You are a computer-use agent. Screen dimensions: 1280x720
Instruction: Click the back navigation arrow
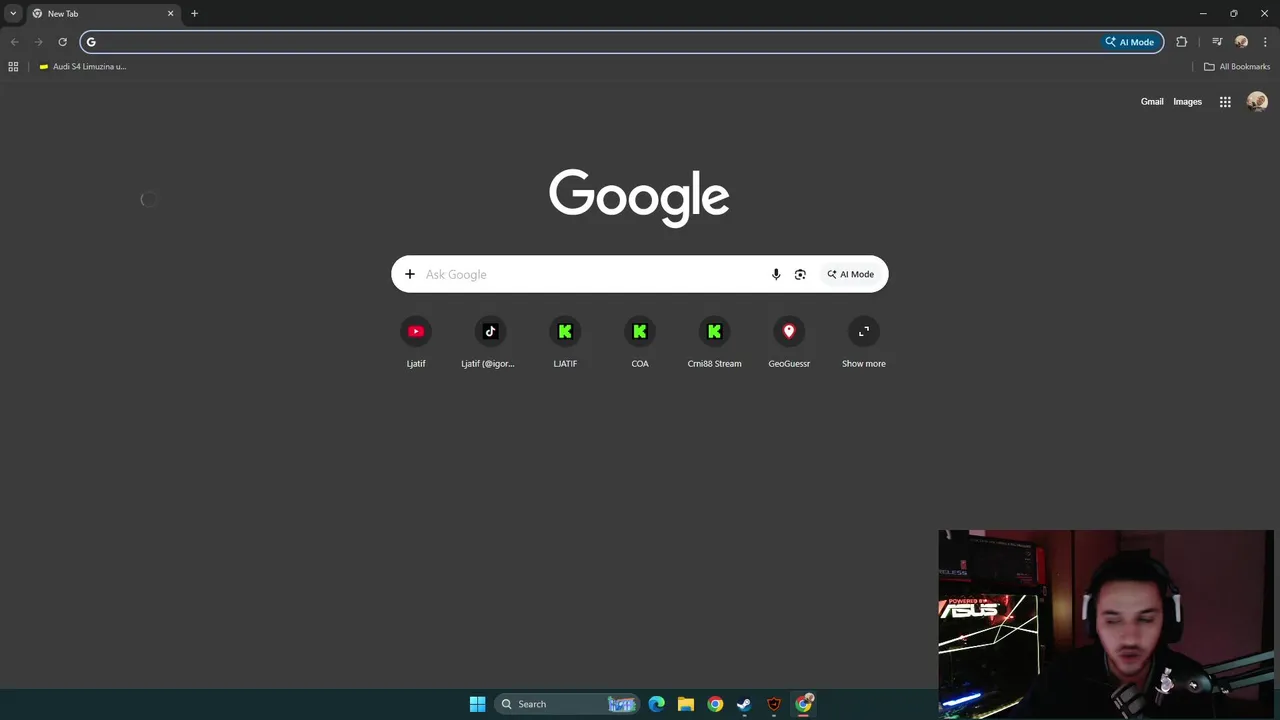(14, 42)
